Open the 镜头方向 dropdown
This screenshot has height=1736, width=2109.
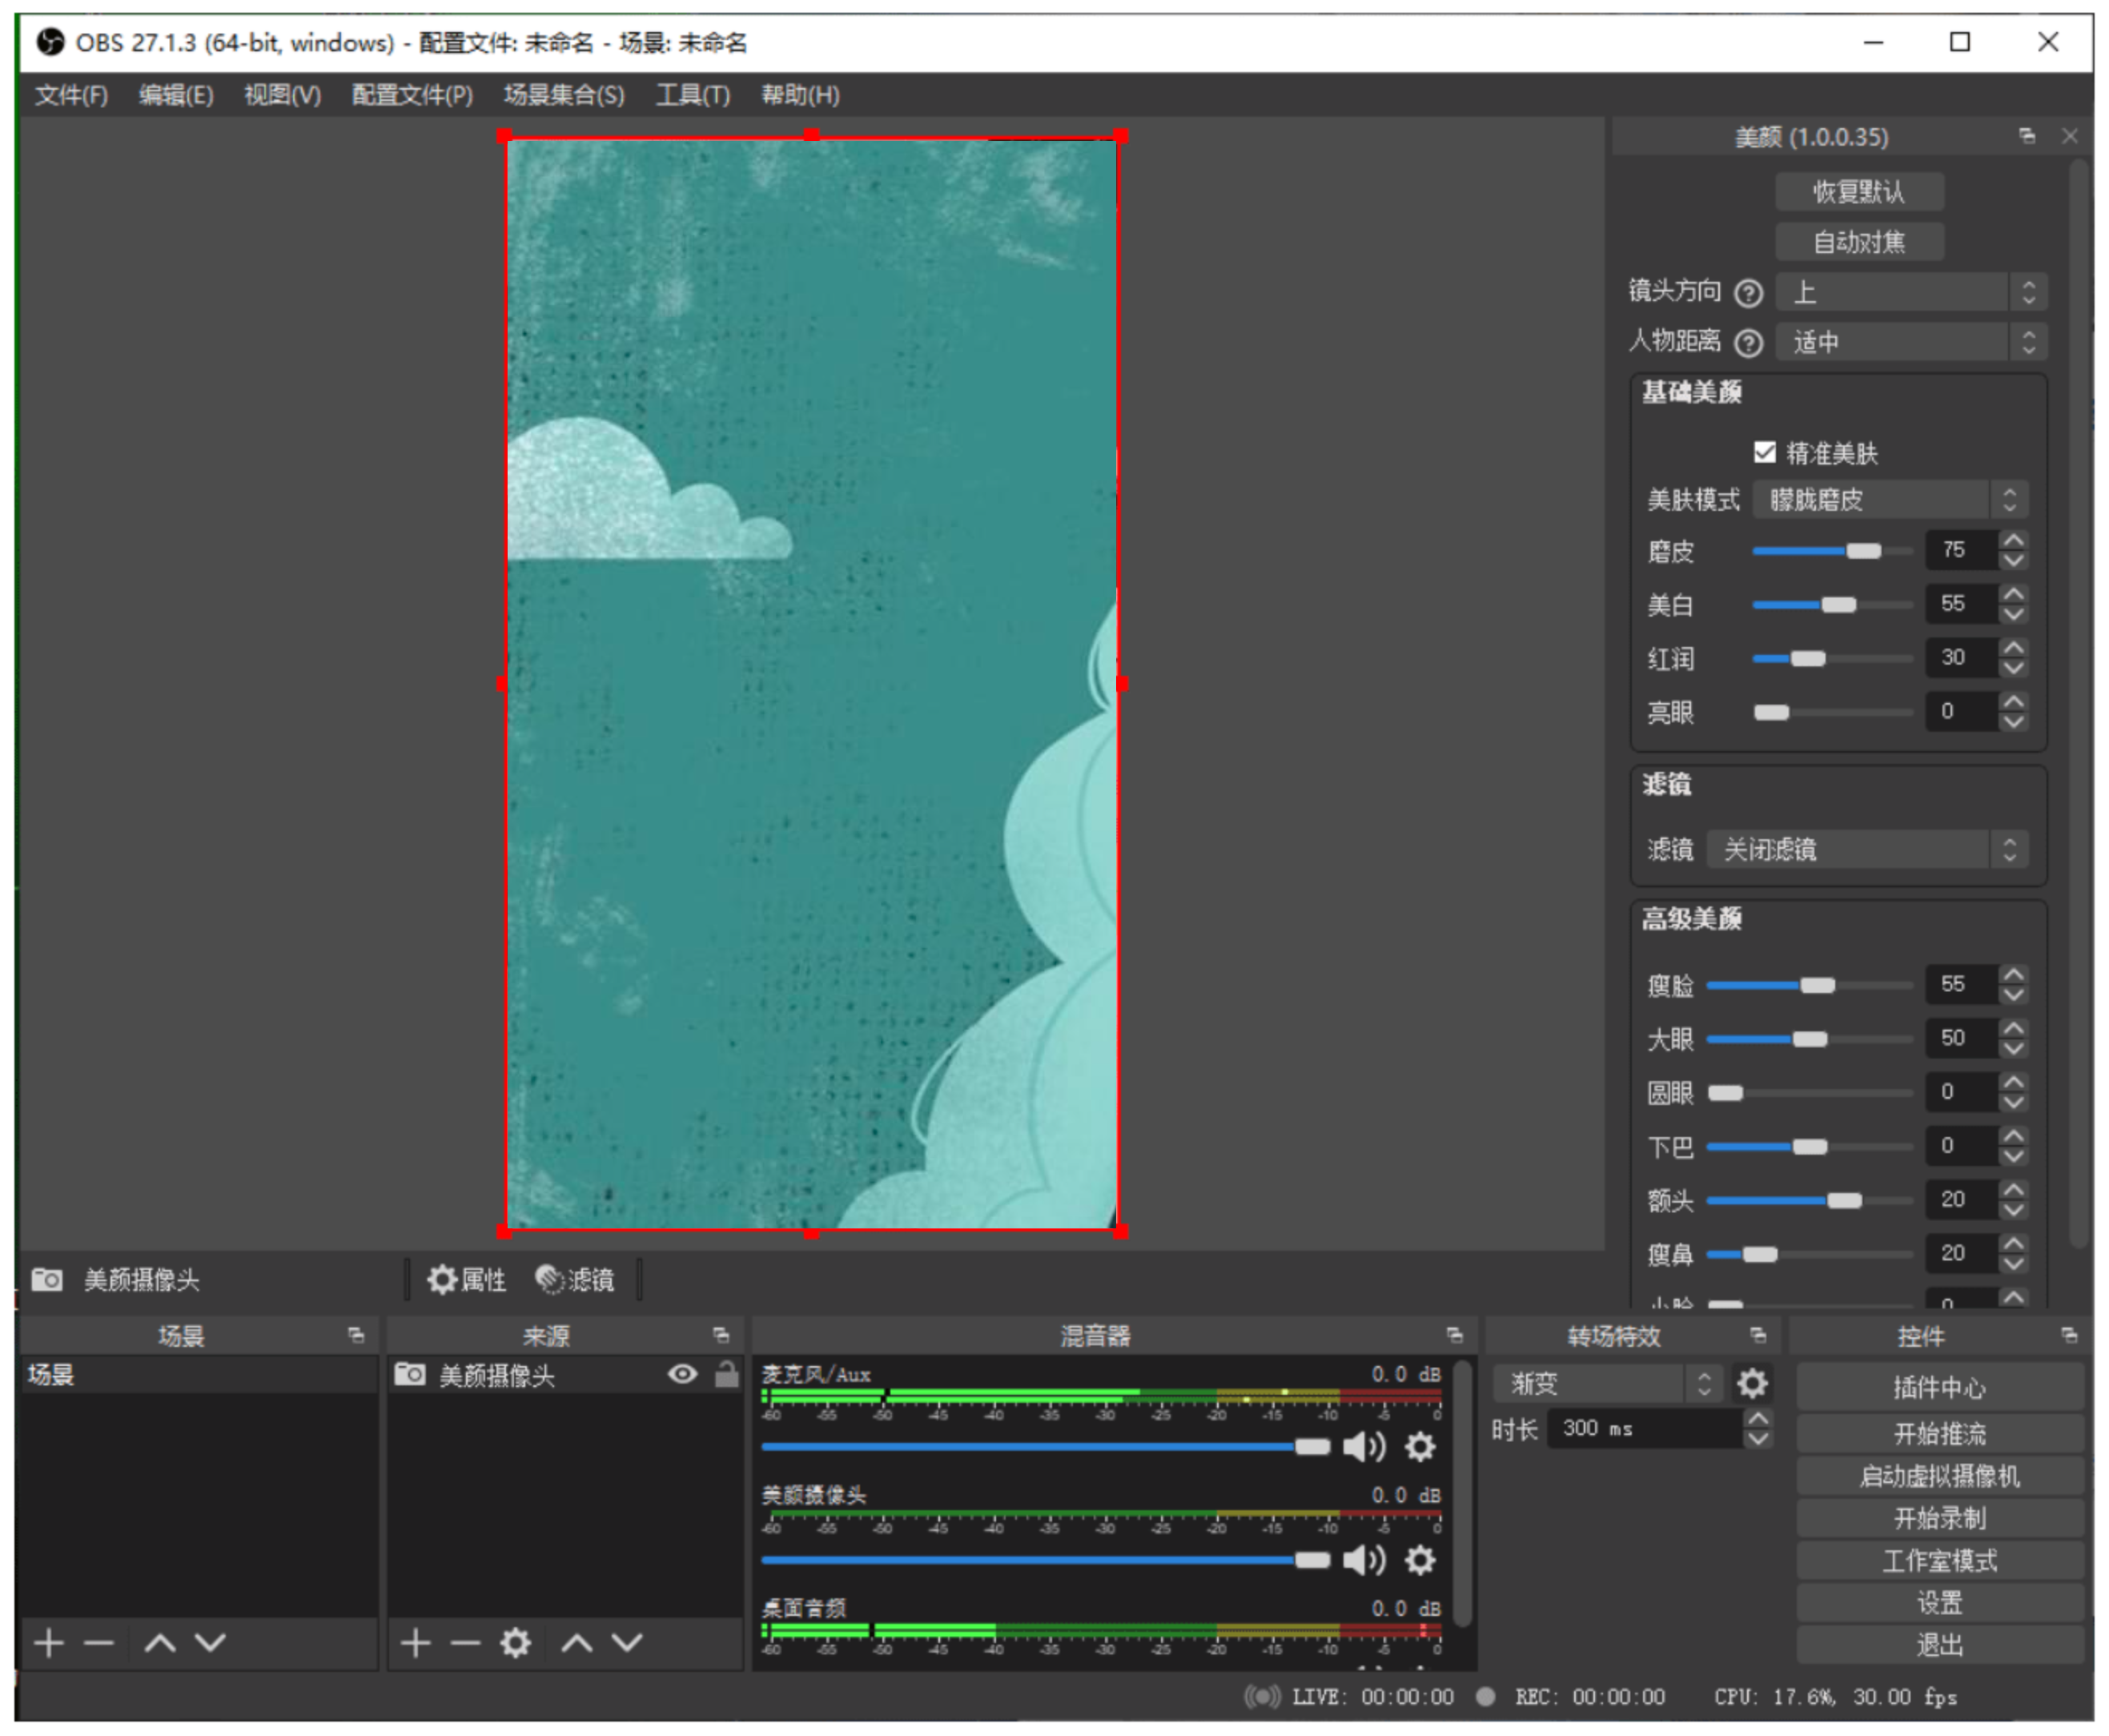(x=1912, y=293)
